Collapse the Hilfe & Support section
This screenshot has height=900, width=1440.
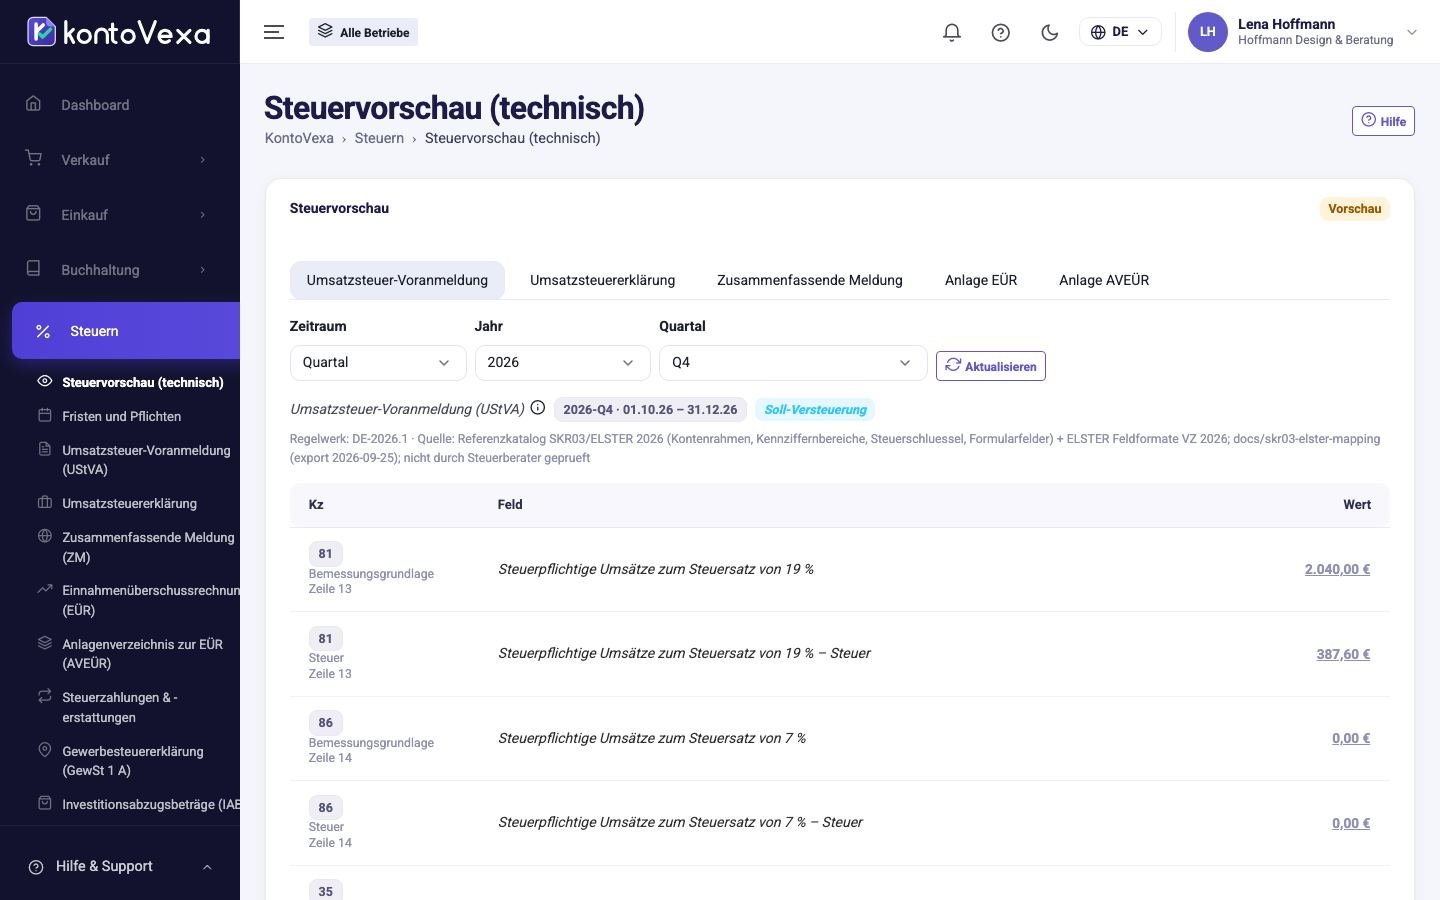coord(120,866)
